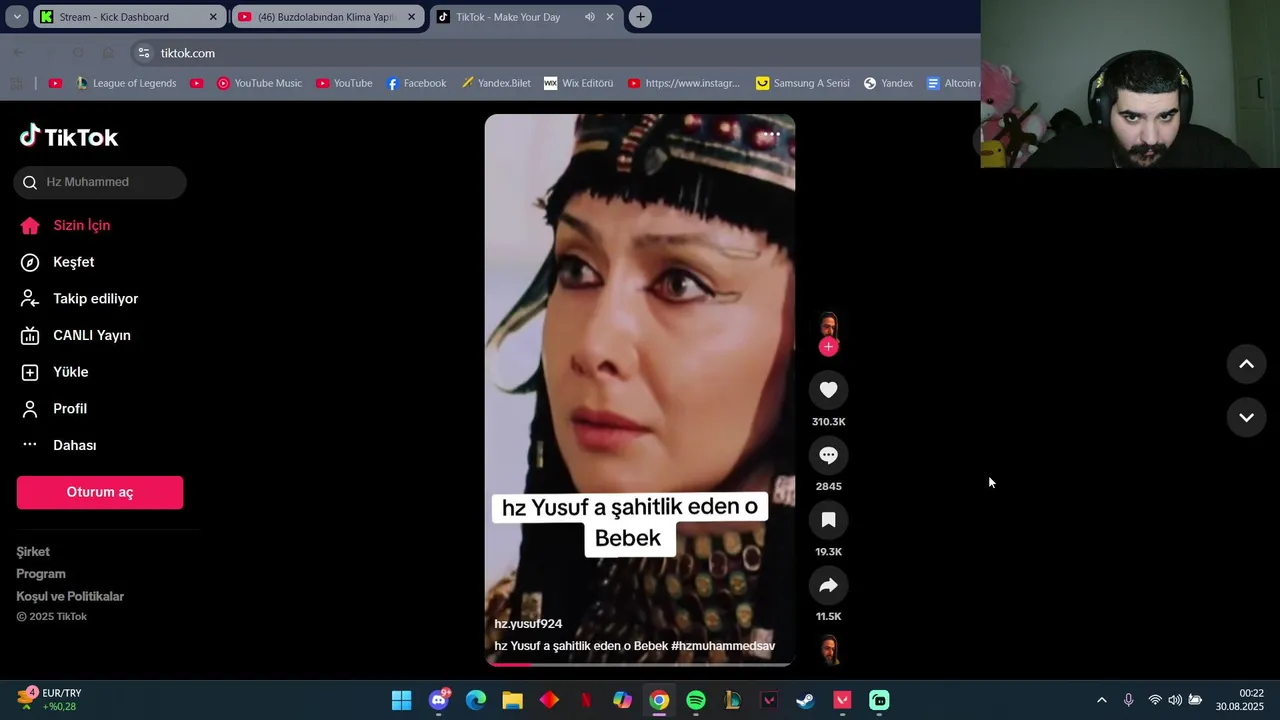
Task: Open Wi-Fi network settings in tray
Action: coord(1155,700)
